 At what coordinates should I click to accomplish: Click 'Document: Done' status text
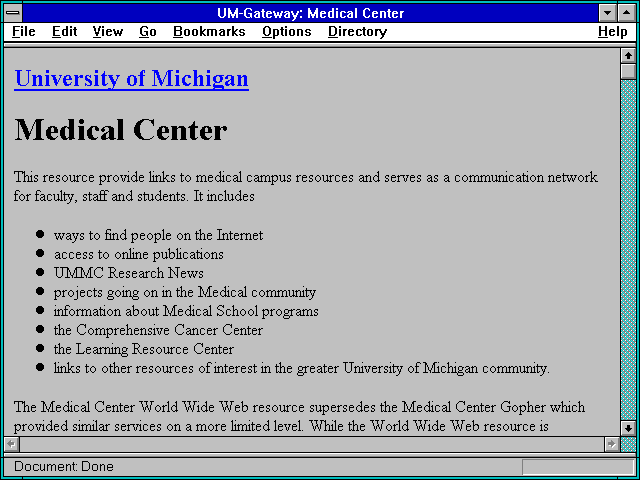(x=64, y=467)
